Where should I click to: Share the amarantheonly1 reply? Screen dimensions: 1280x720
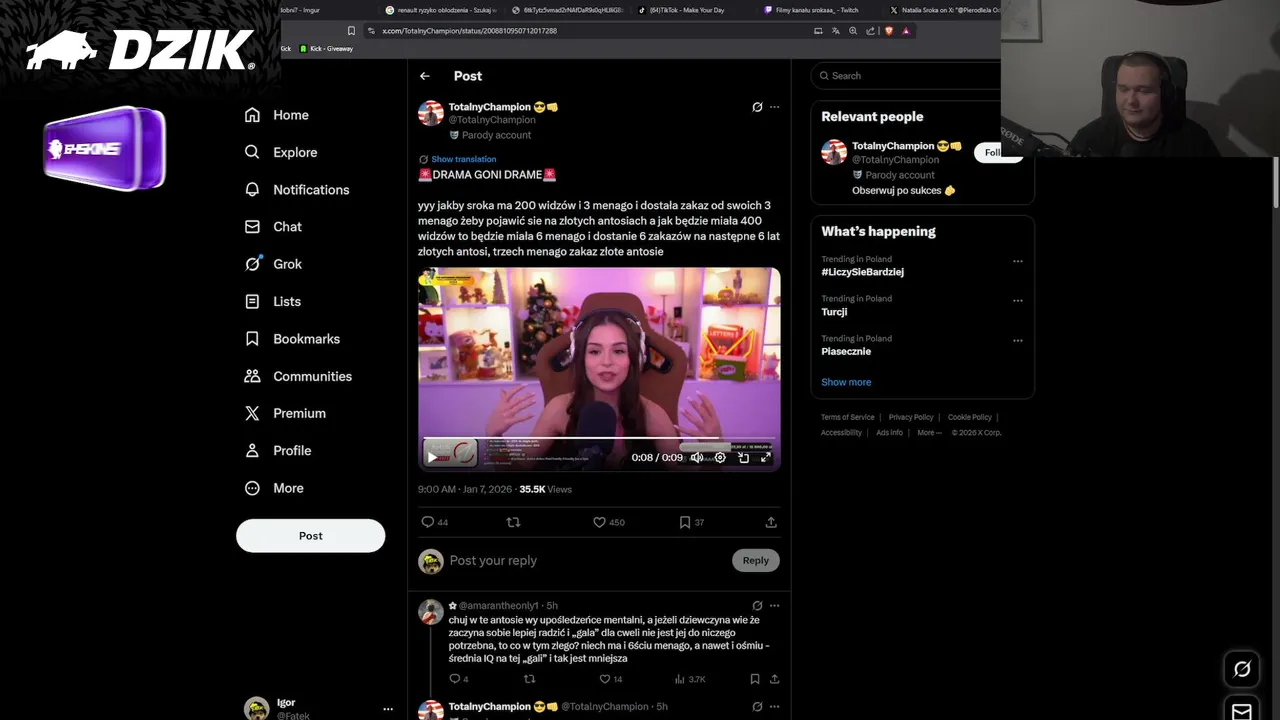pos(774,679)
